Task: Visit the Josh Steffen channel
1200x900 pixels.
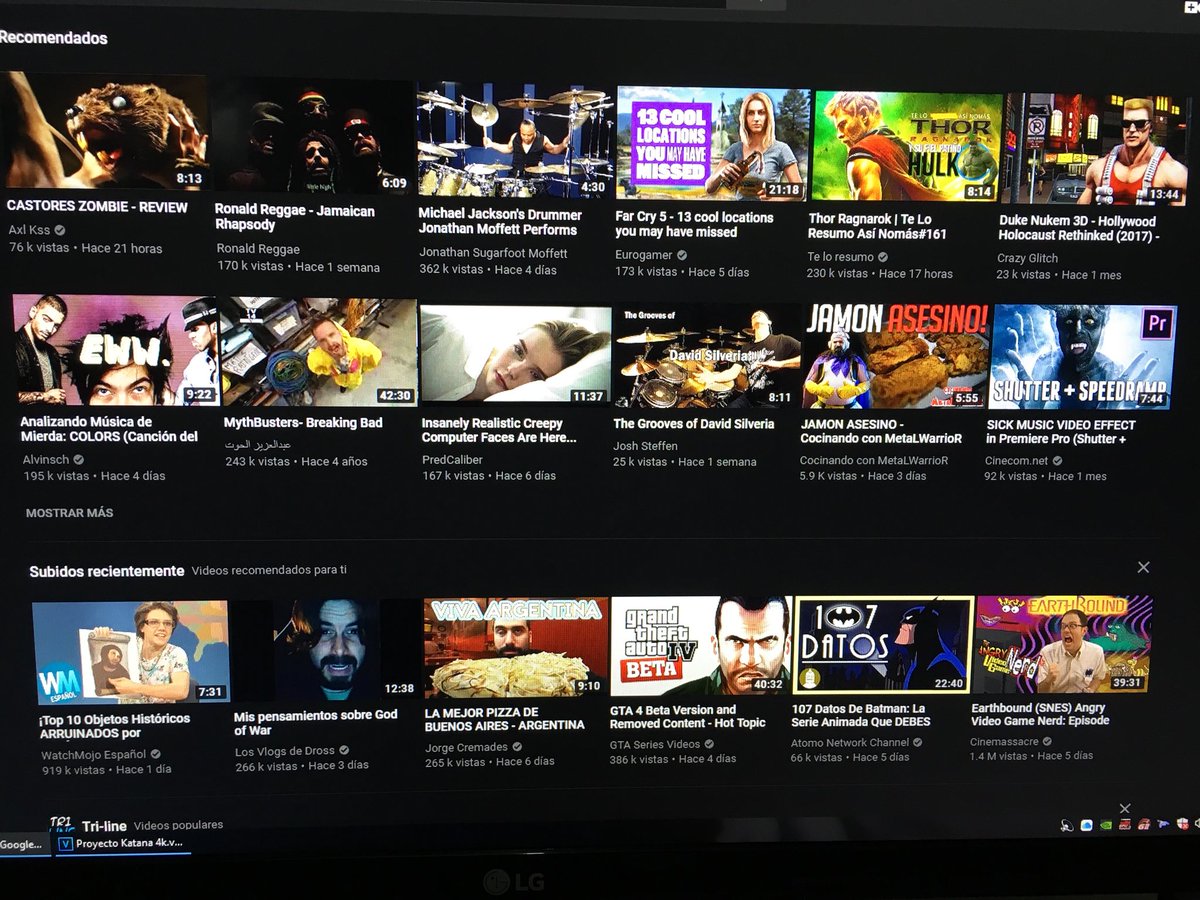Action: tap(645, 446)
